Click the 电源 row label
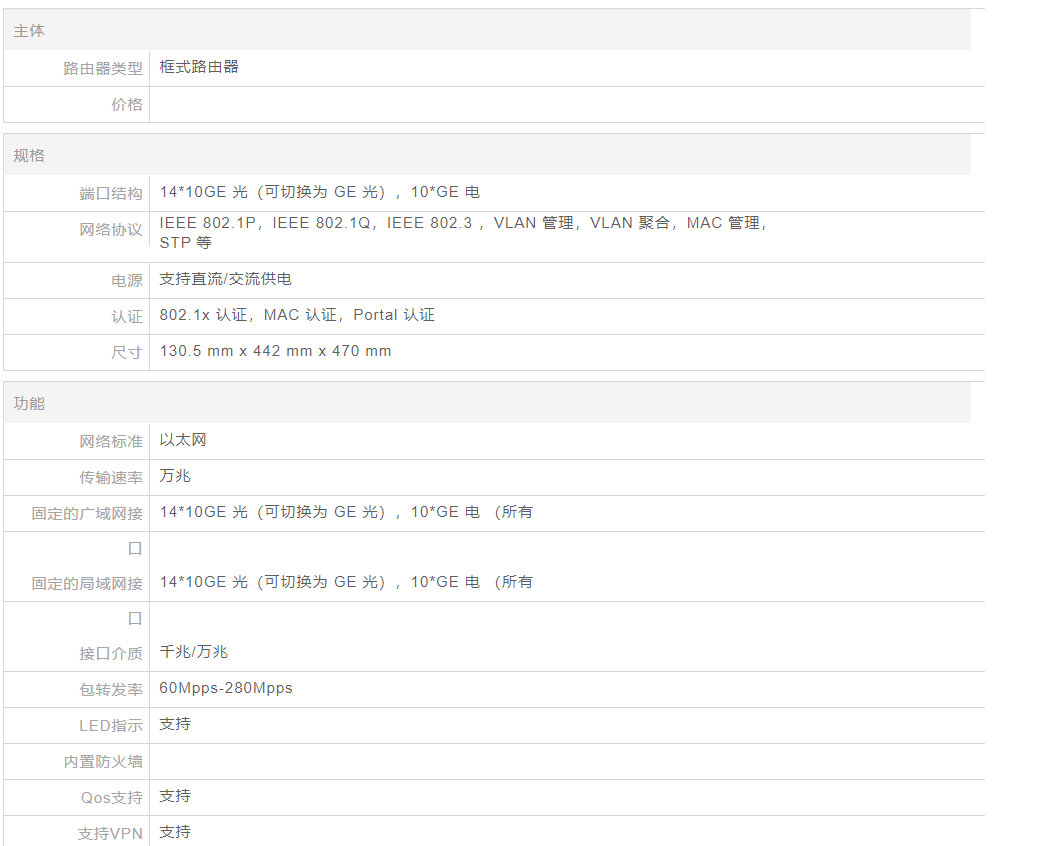Screen dimensions: 1040x846 pos(127,281)
